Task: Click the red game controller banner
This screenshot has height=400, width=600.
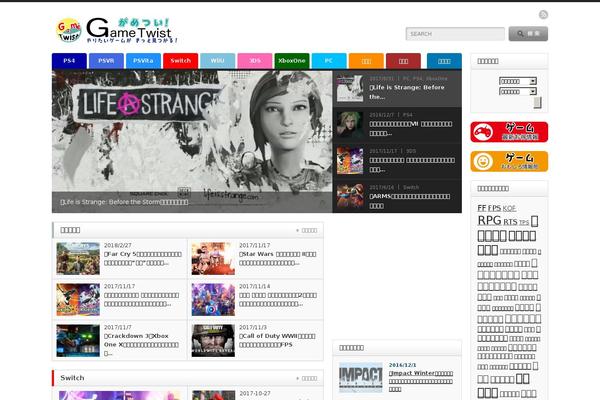Action: pyautogui.click(x=509, y=132)
